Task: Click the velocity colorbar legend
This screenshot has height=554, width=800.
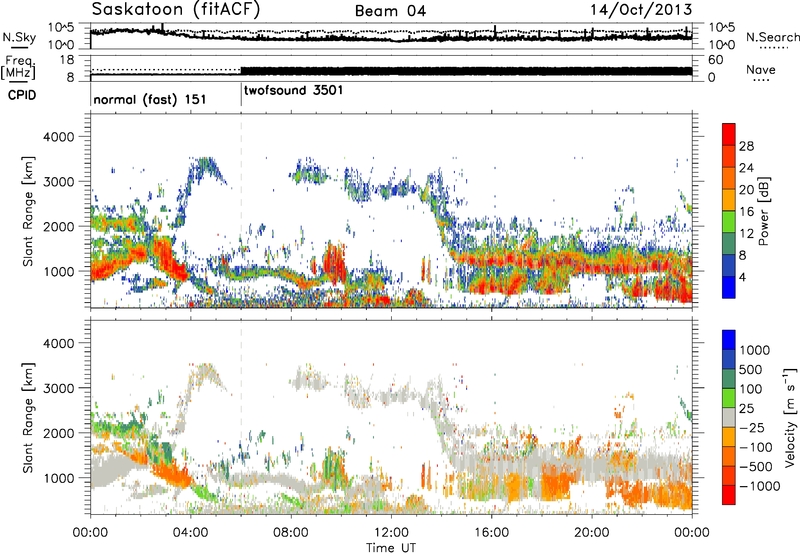Action: pos(729,417)
